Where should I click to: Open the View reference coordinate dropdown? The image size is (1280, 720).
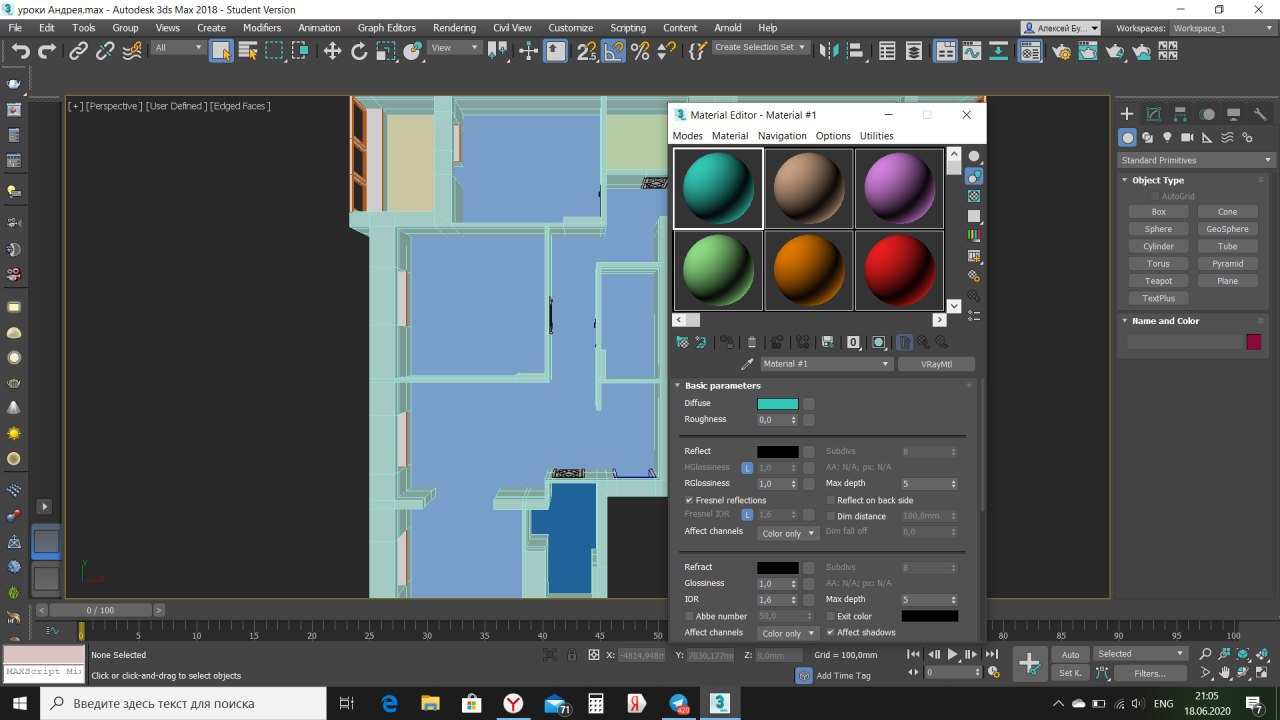point(455,47)
